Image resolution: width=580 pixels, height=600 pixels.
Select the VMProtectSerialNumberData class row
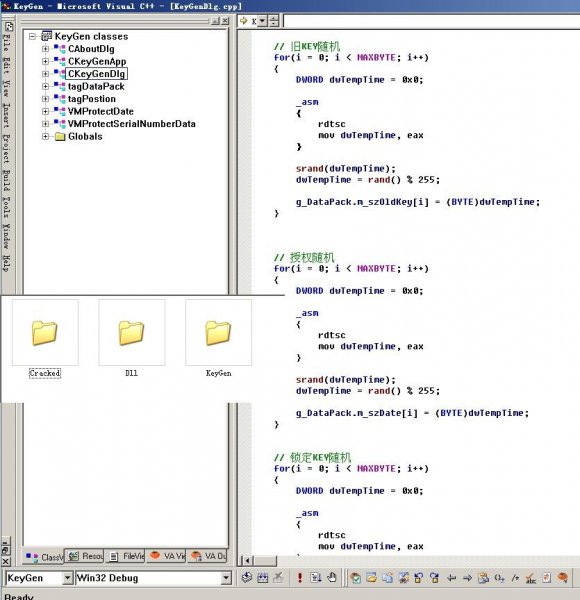(x=132, y=124)
